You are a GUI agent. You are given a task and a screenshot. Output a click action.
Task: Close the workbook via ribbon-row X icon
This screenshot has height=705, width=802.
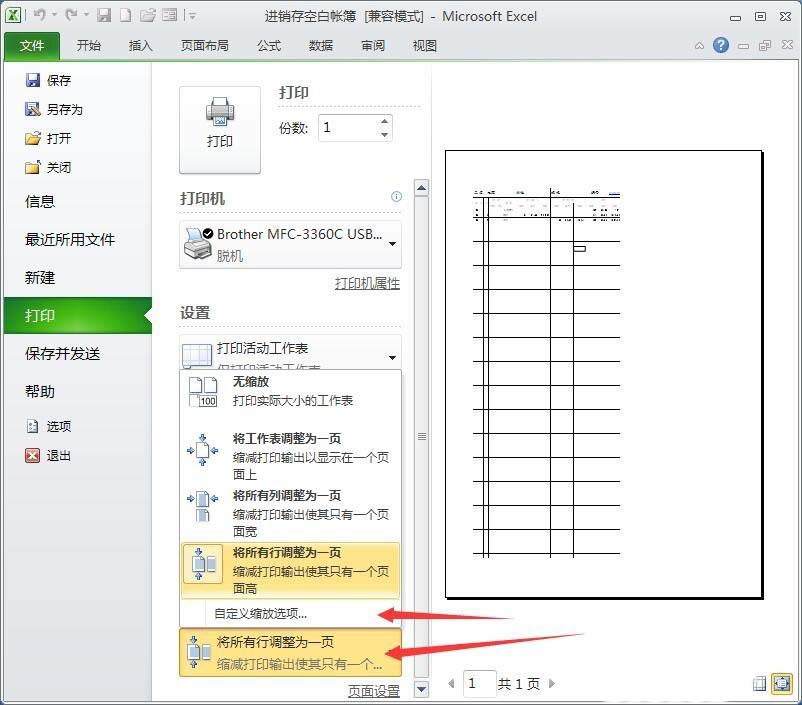(x=787, y=45)
